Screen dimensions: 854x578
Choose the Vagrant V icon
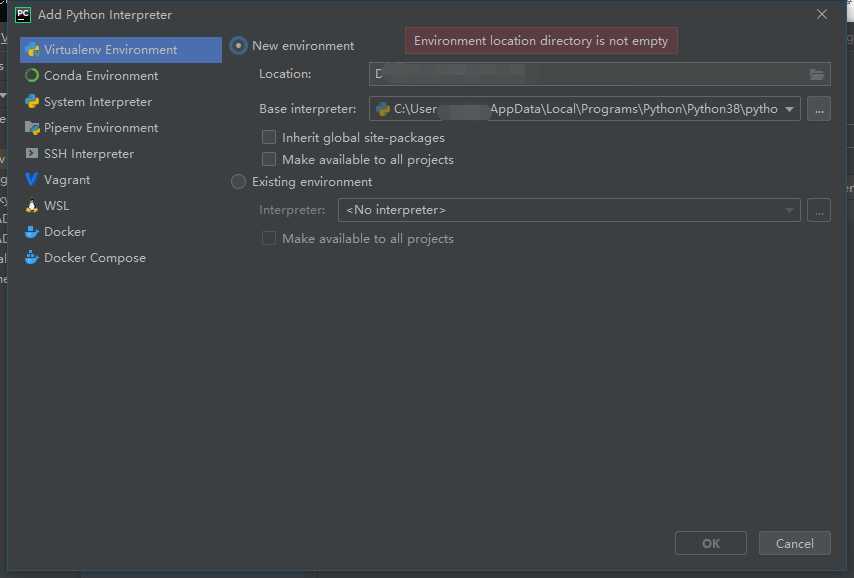[x=32, y=179]
